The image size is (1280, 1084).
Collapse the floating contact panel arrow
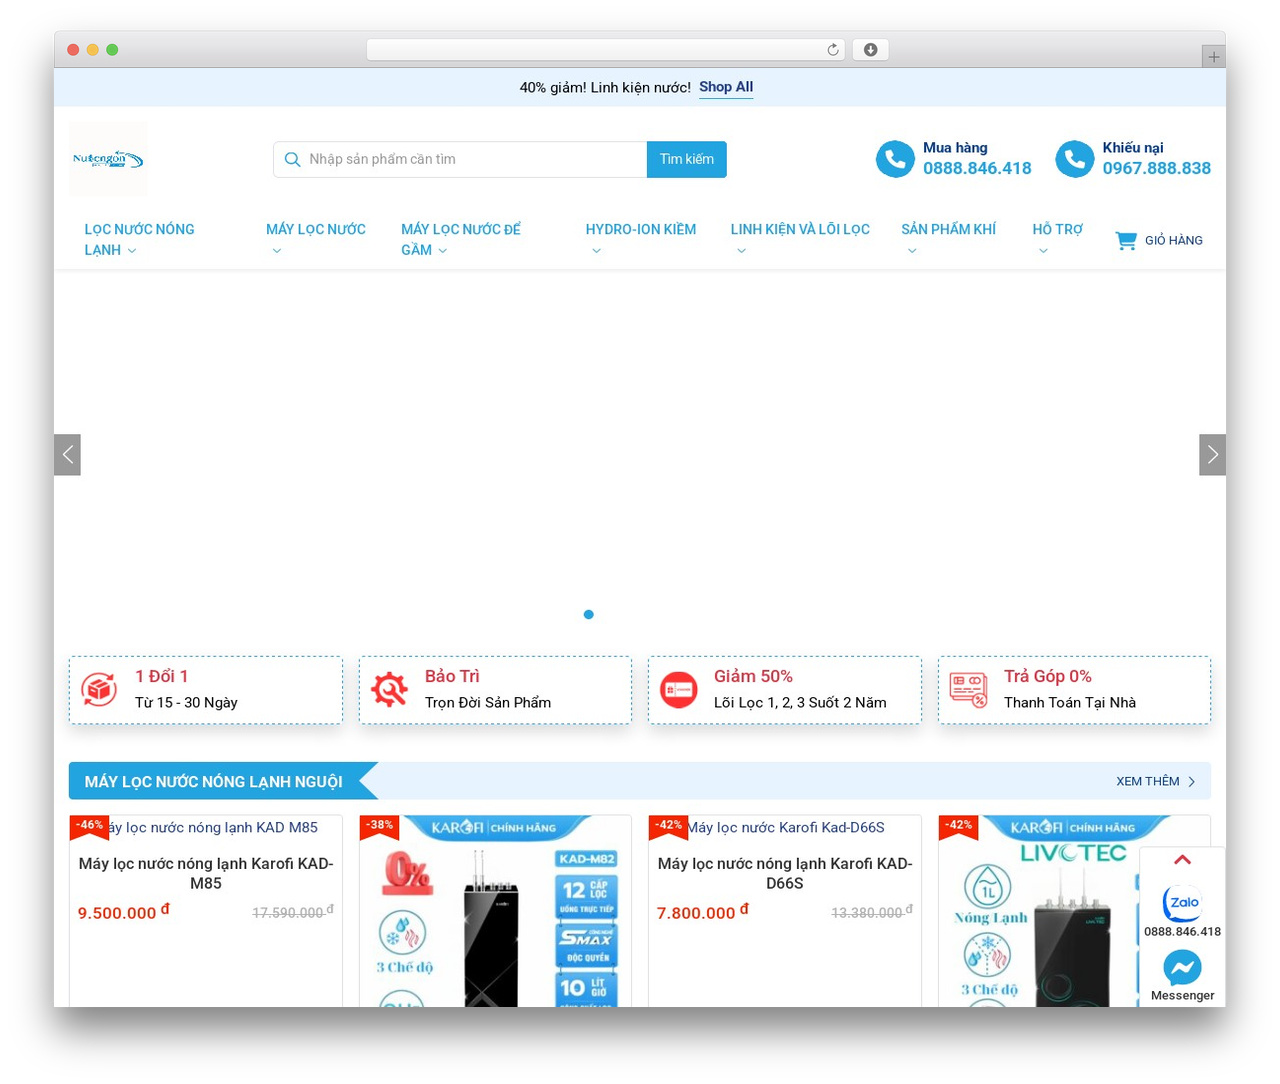click(x=1182, y=860)
